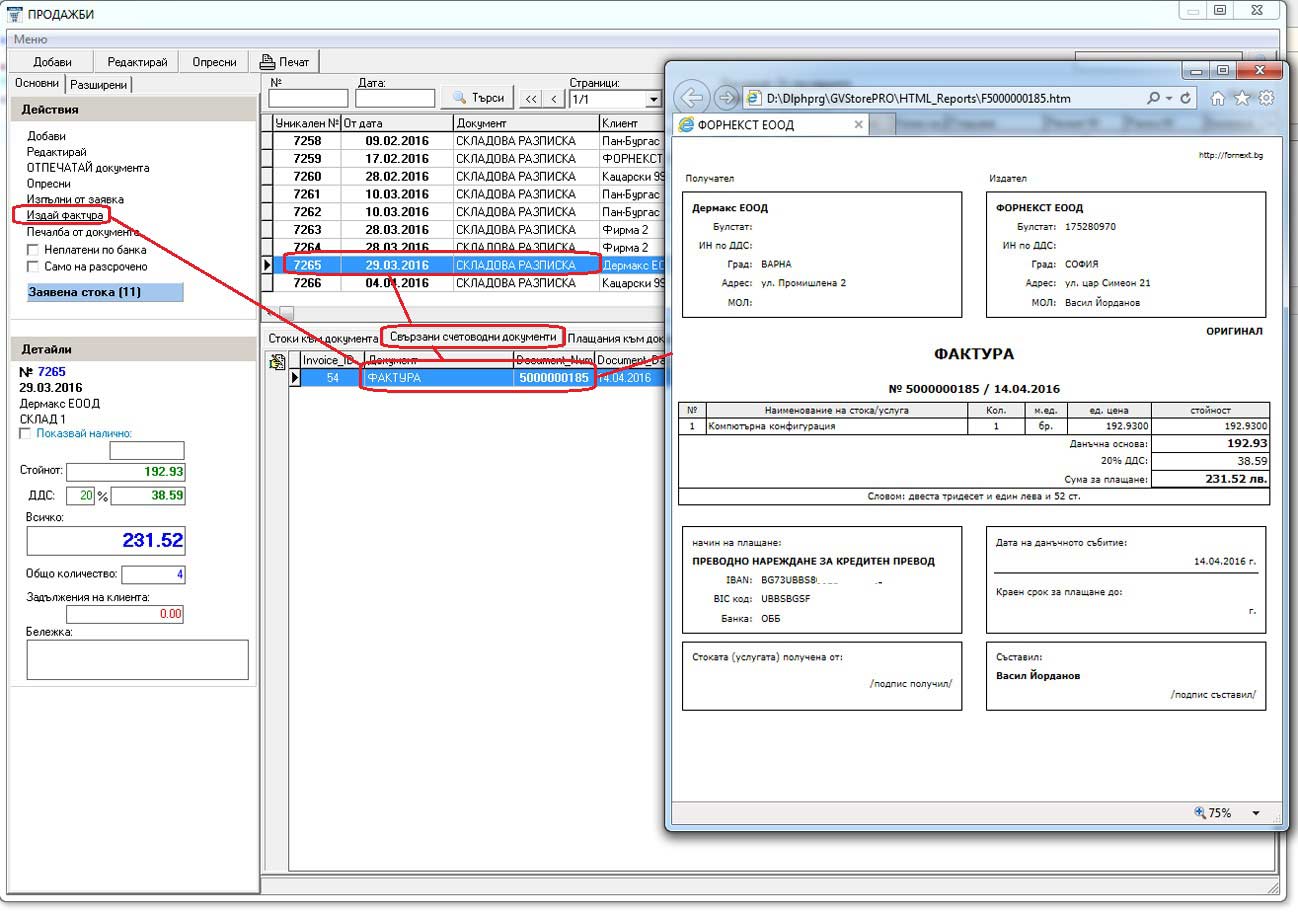
Task: Toggle Показвай налично checkbox
Action: click(25, 434)
